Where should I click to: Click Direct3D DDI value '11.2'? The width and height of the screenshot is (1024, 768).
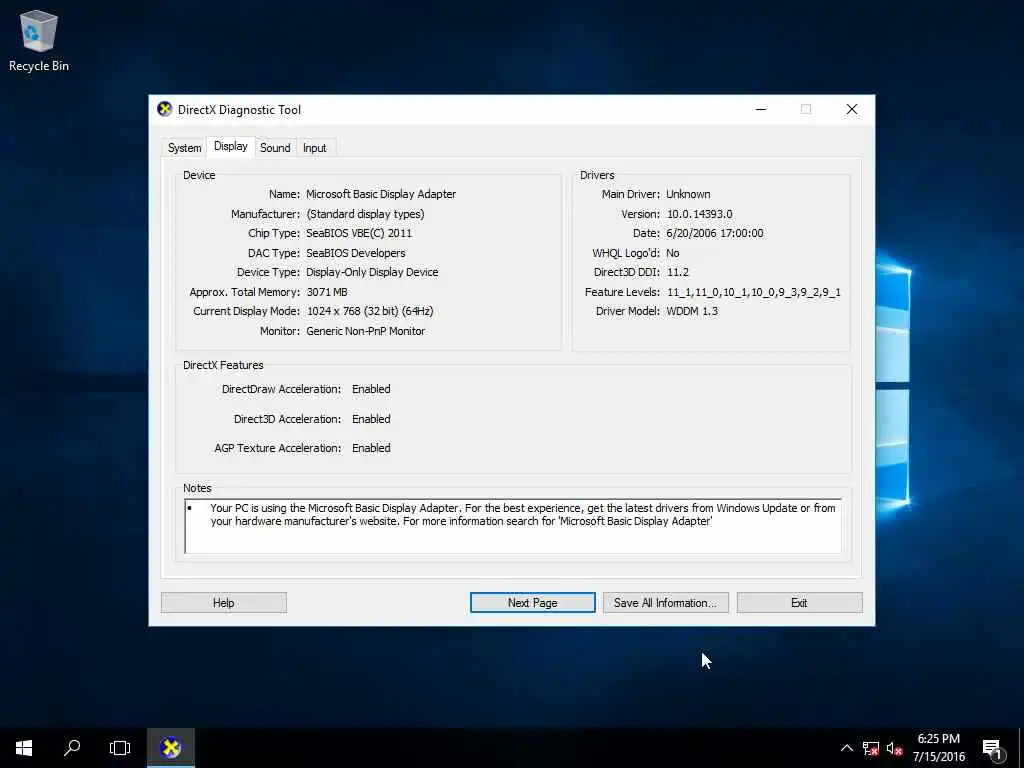click(x=677, y=272)
